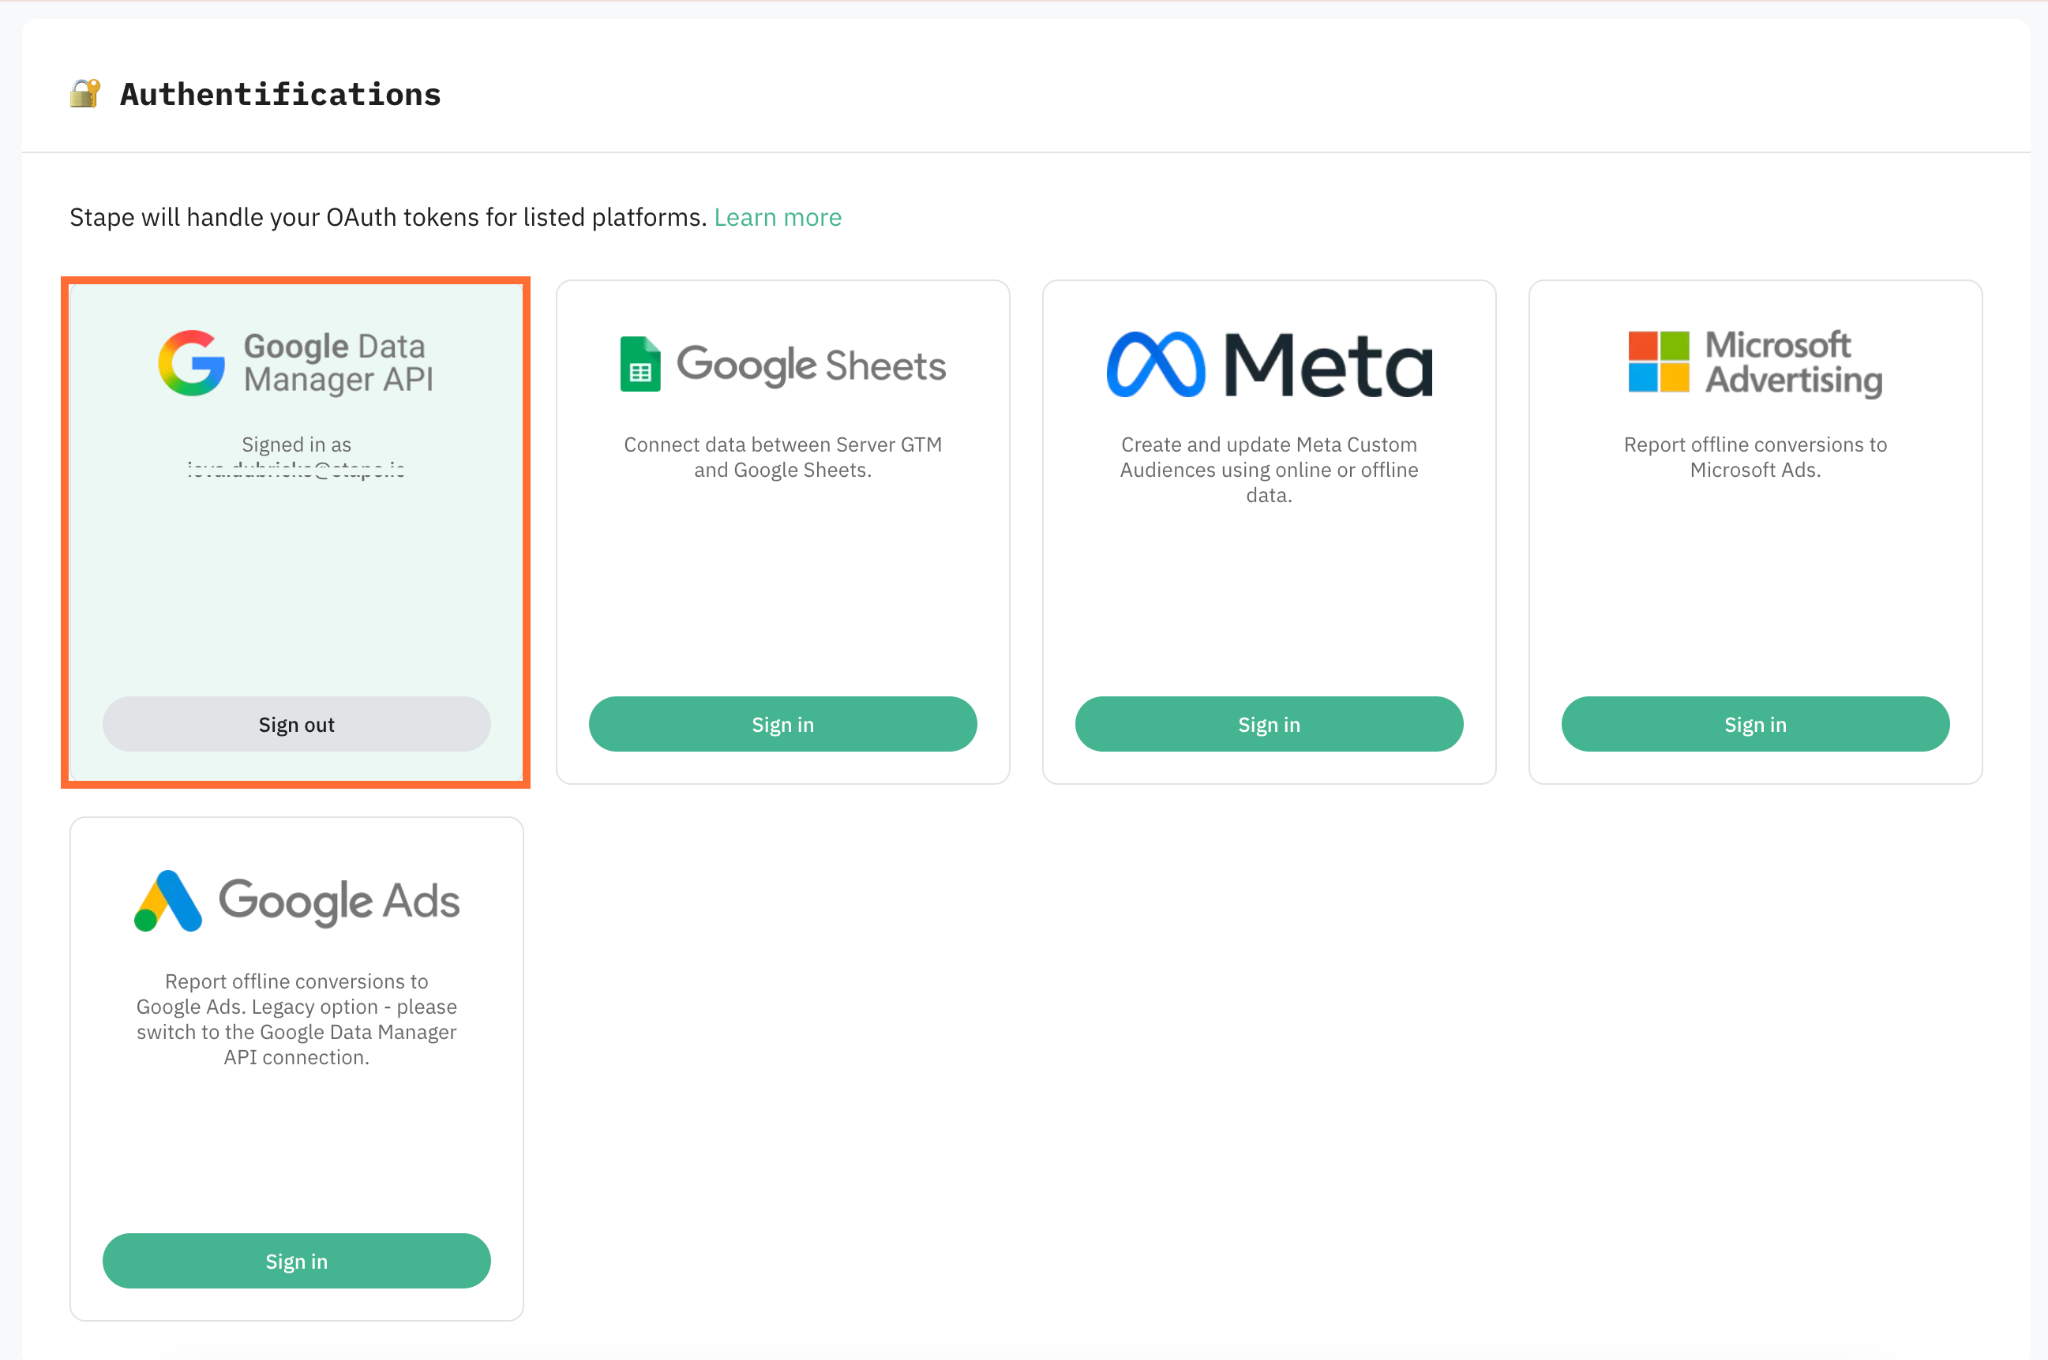Click the Microsoft Advertising wordmark text
Viewport: 2048px width, 1360px height.
(x=1794, y=362)
